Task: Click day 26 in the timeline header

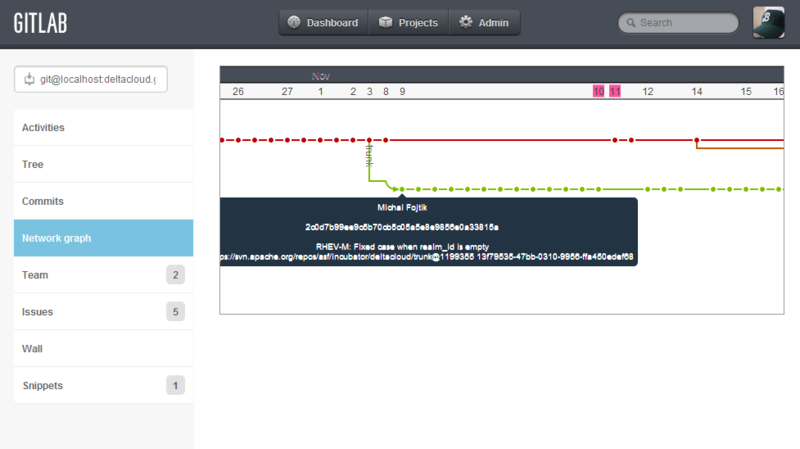Action: (238, 91)
